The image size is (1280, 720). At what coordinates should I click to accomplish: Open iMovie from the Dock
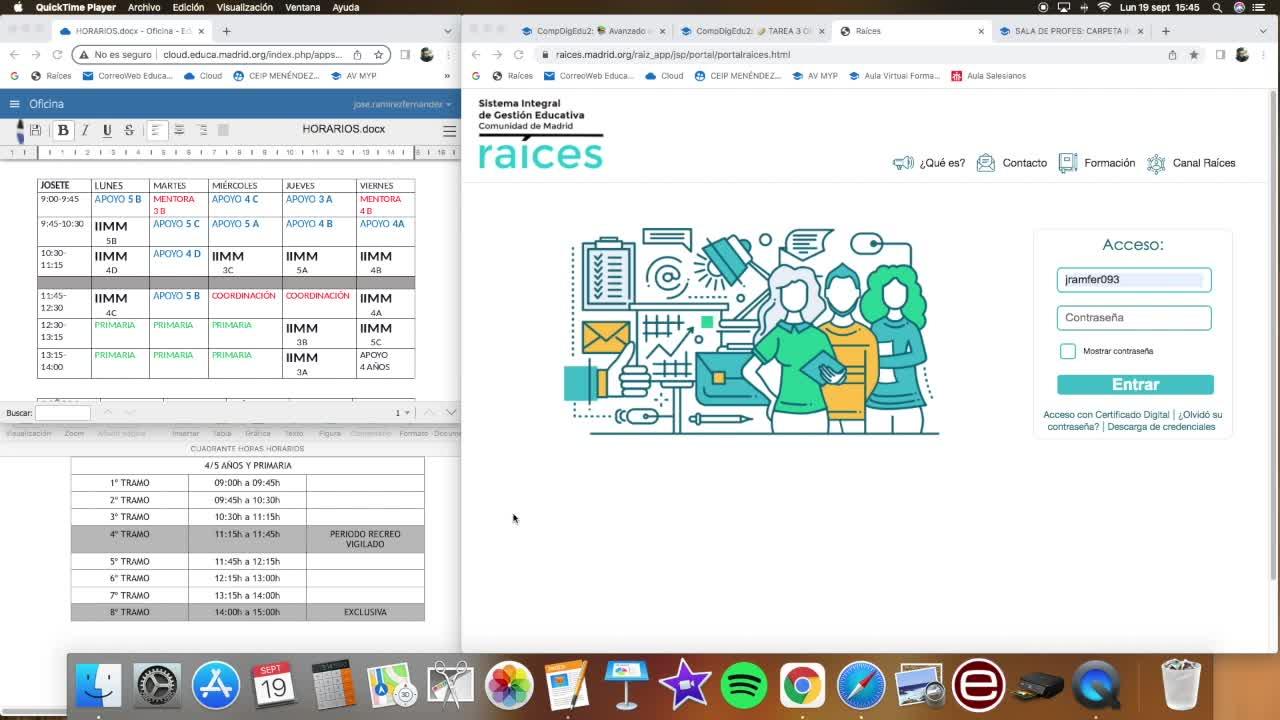coord(684,686)
